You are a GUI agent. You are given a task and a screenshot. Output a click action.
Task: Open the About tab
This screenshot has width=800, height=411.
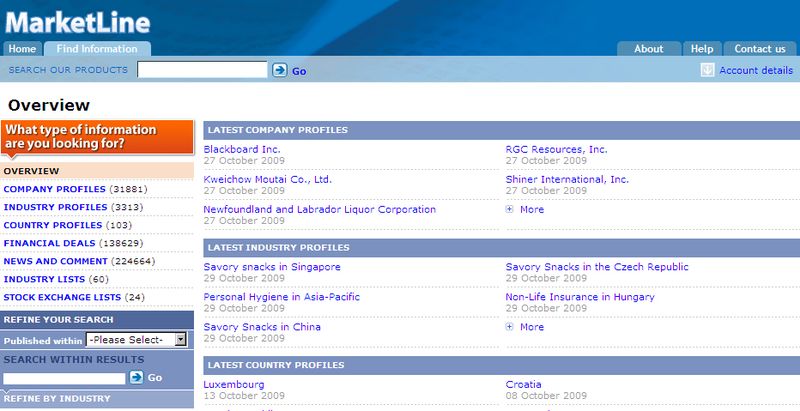648,49
